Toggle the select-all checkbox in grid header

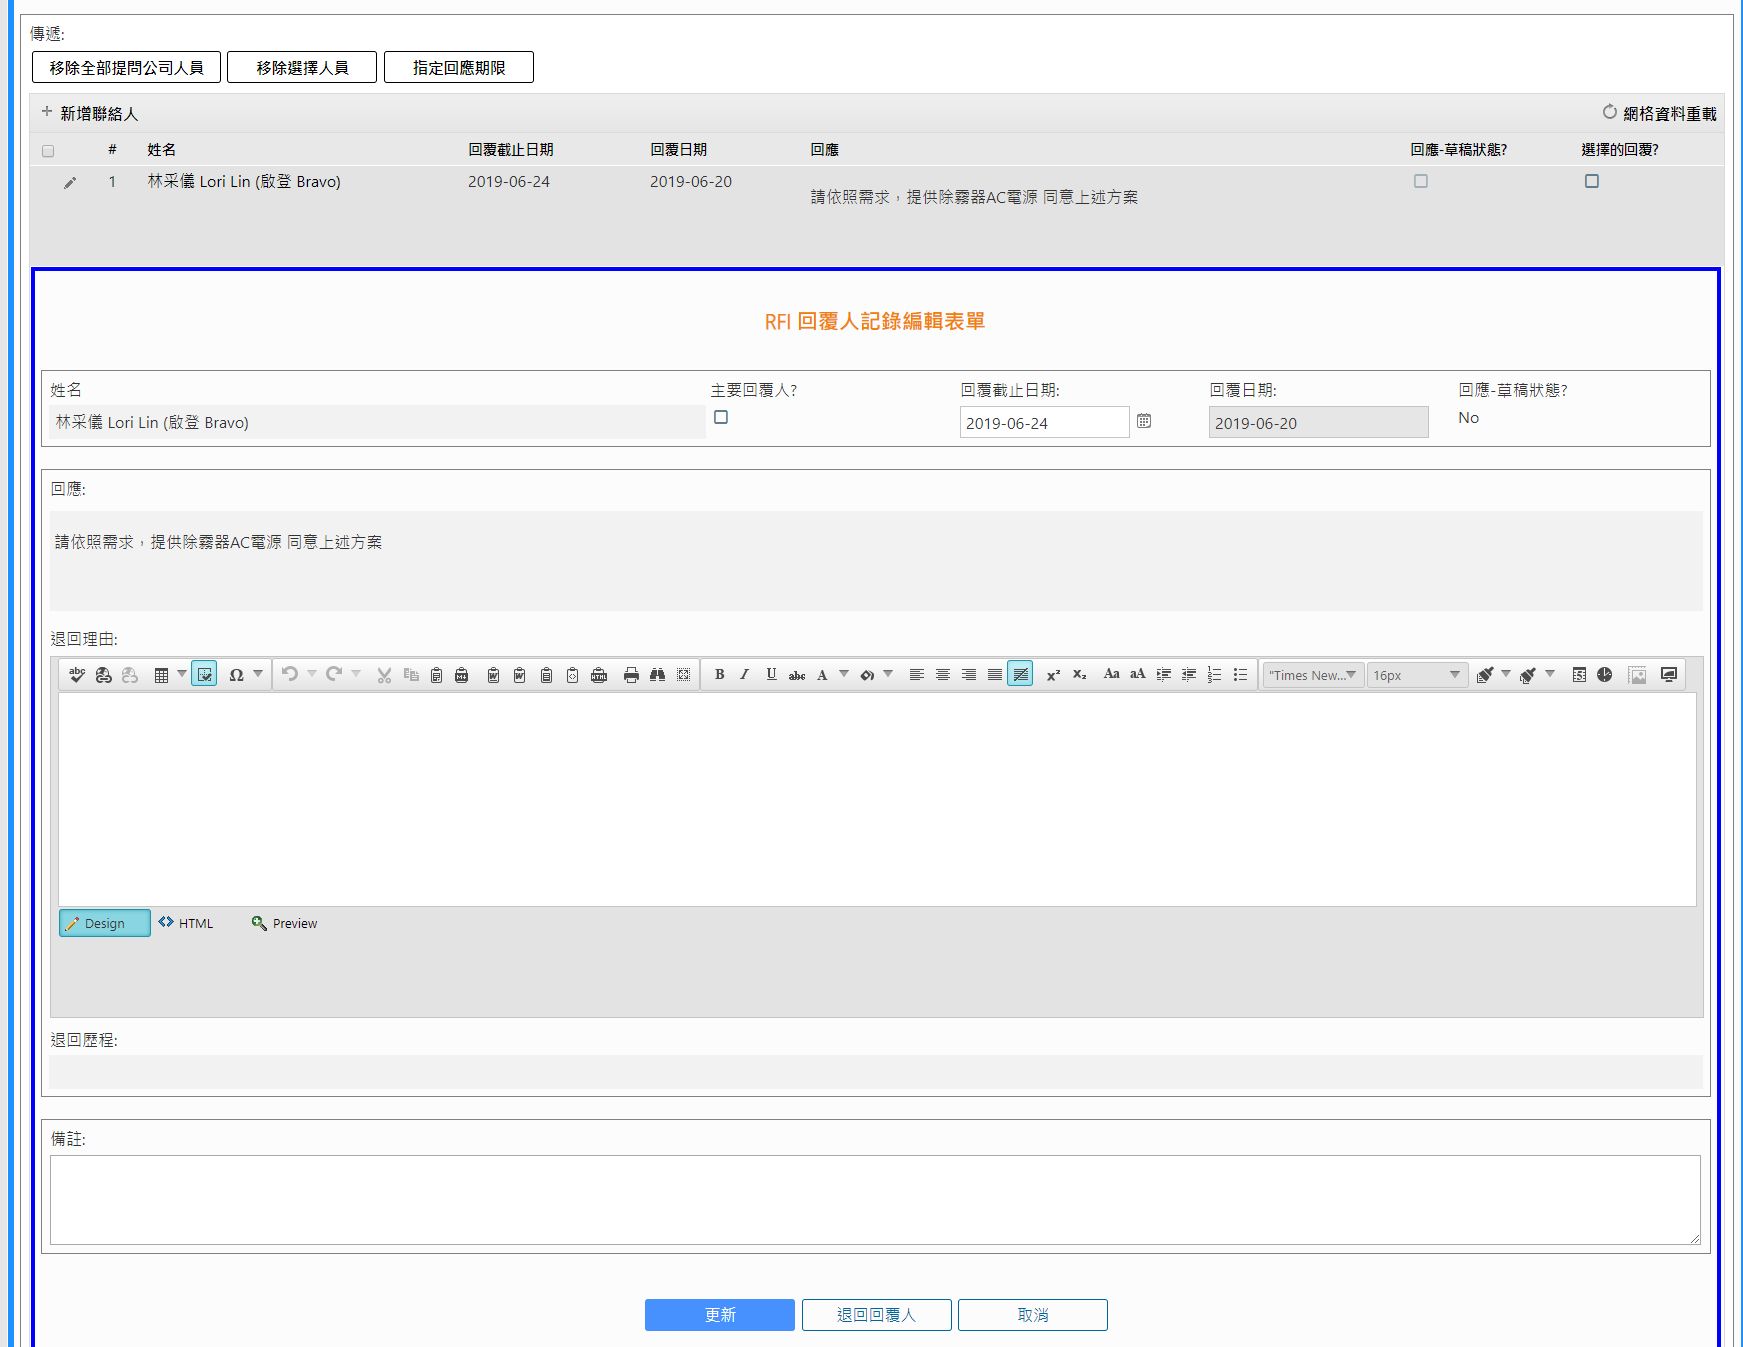[x=48, y=151]
